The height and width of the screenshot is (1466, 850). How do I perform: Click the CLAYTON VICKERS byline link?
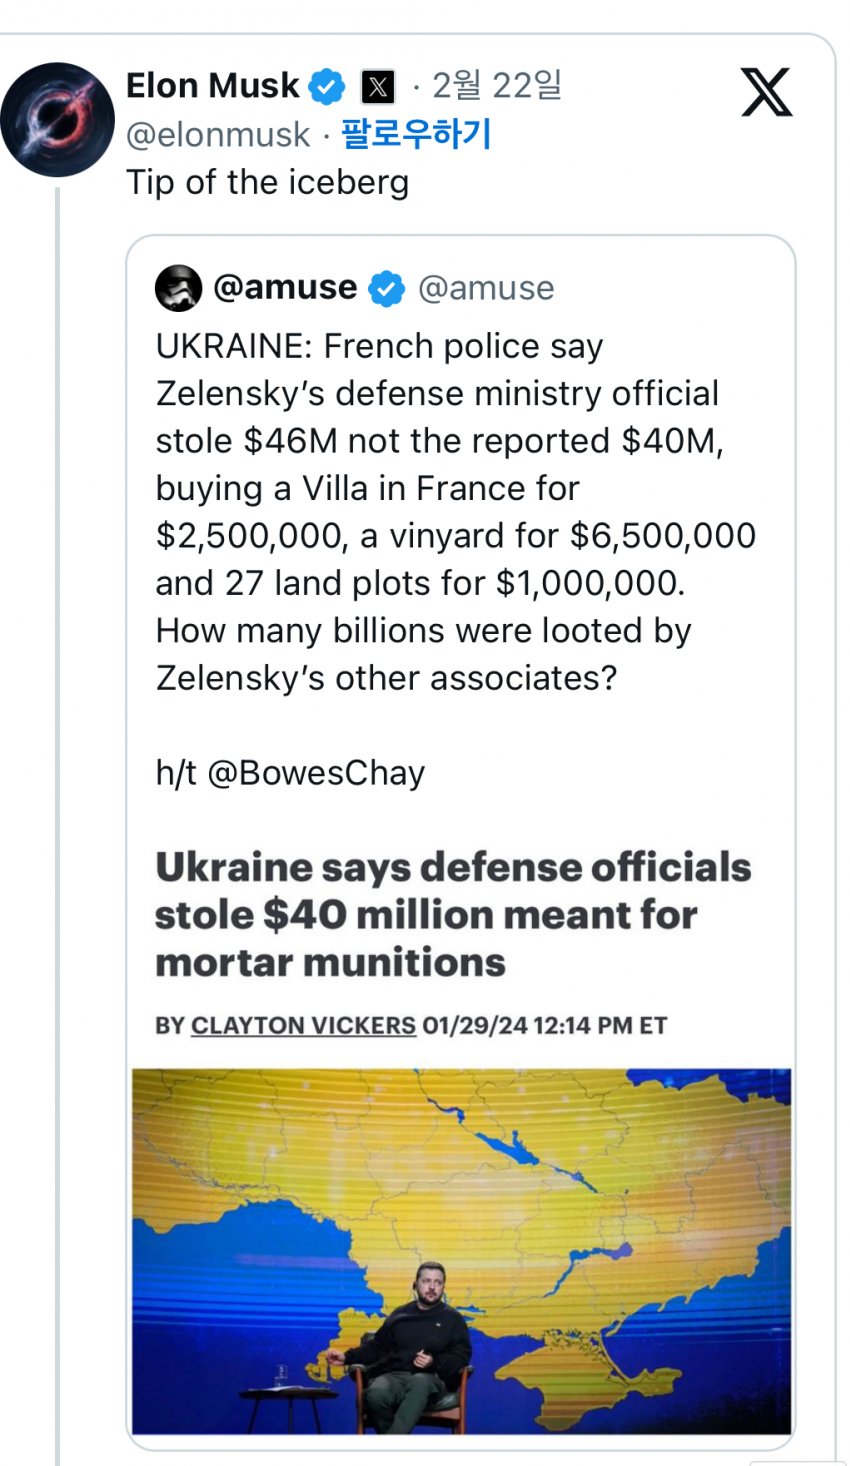(303, 1026)
